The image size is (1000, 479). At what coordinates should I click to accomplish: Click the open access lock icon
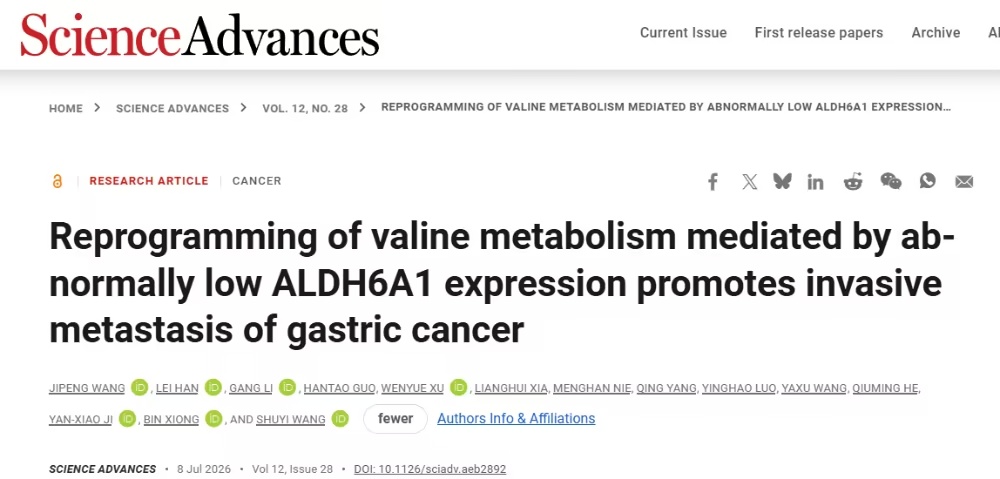[57, 181]
